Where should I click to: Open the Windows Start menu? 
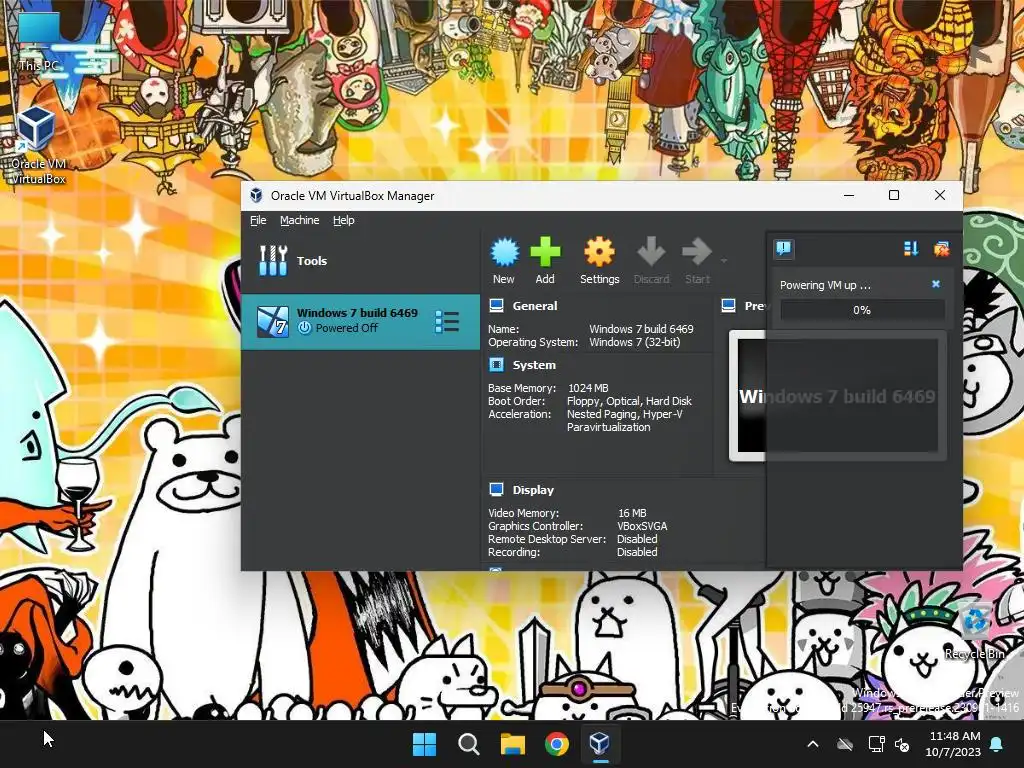click(x=424, y=744)
